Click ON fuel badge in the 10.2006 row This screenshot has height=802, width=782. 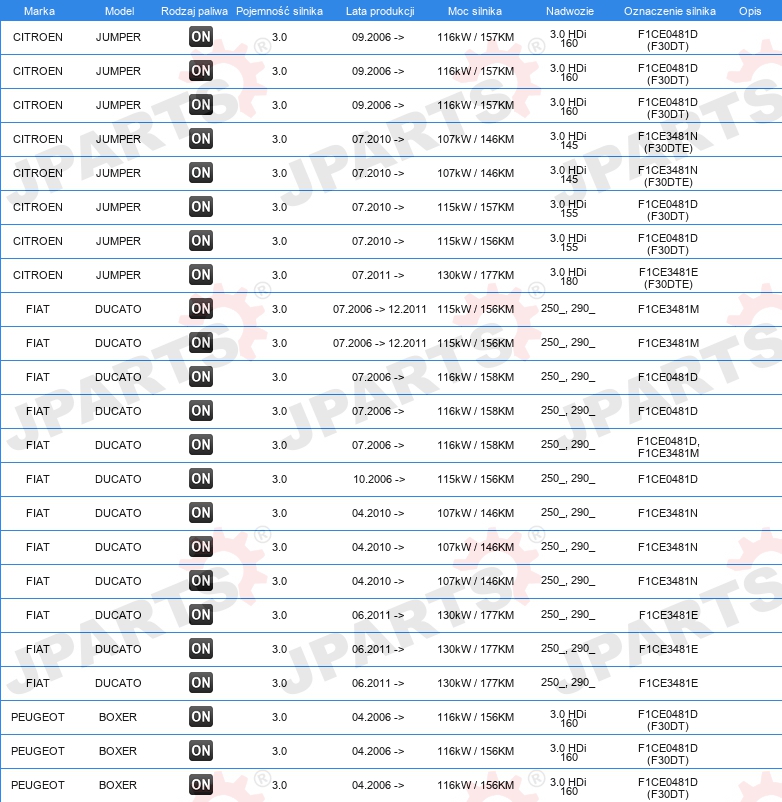point(200,479)
